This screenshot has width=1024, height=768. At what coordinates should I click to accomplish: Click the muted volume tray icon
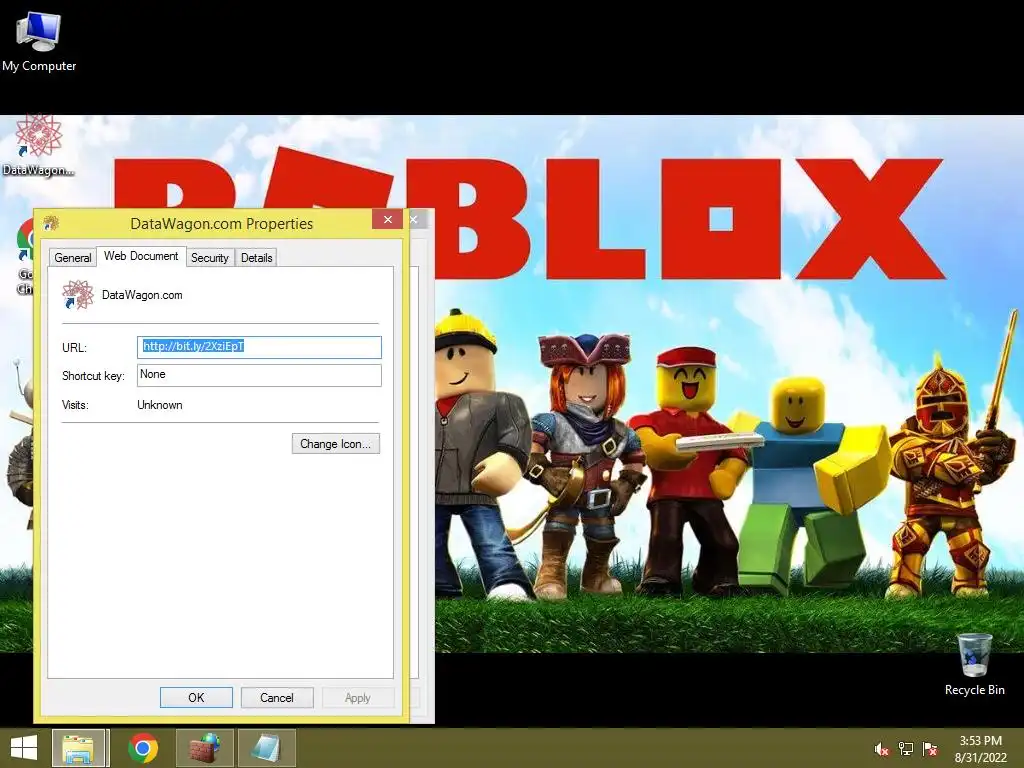882,749
